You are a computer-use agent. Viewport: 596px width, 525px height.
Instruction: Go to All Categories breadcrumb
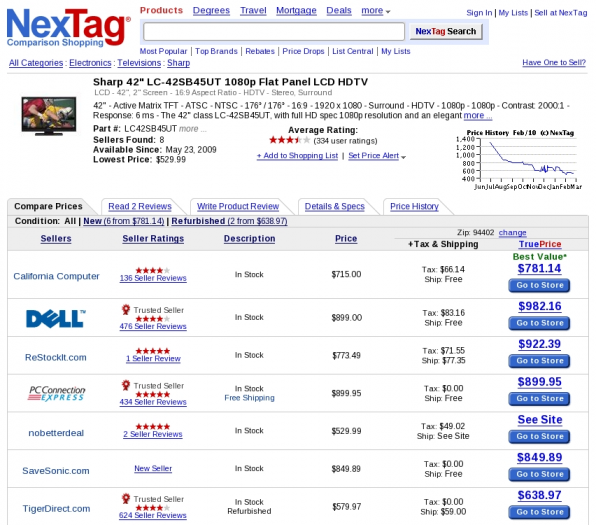[36, 63]
